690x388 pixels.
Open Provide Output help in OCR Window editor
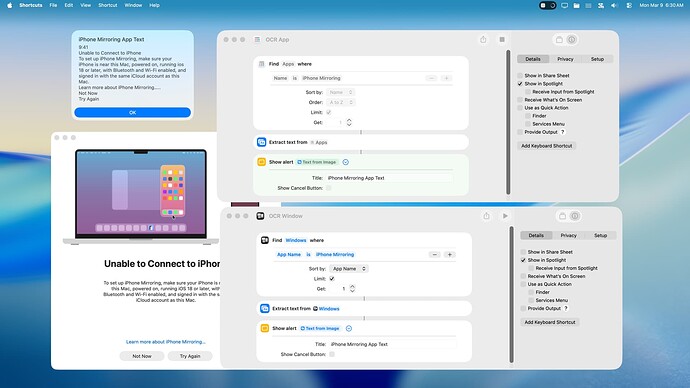[566, 308]
